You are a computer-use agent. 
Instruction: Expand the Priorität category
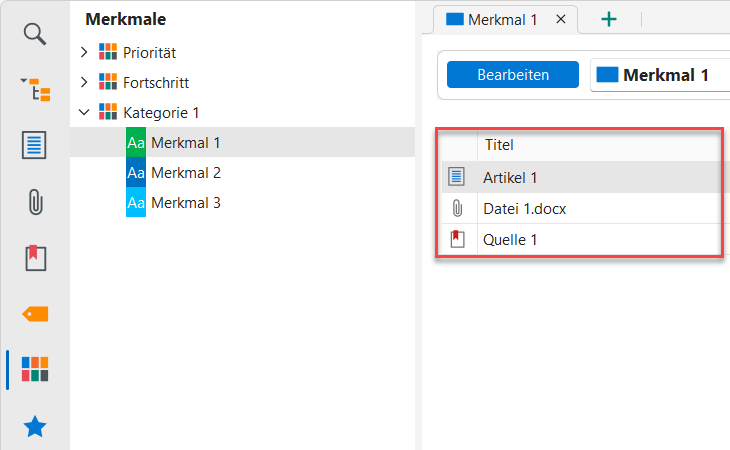point(84,52)
